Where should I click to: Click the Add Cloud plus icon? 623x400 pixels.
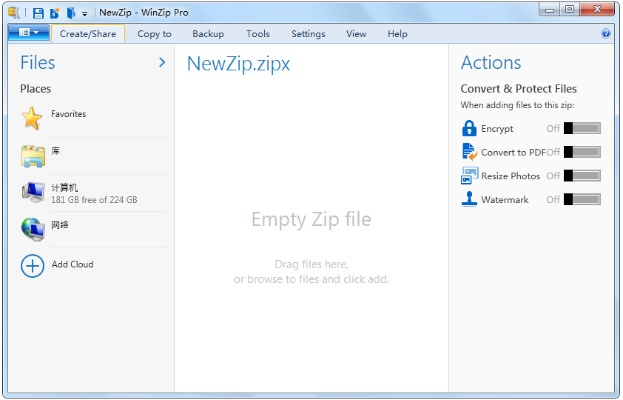tap(33, 265)
